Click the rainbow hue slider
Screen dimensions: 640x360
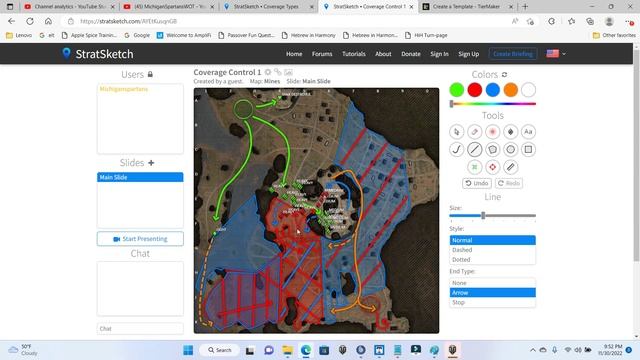click(493, 104)
